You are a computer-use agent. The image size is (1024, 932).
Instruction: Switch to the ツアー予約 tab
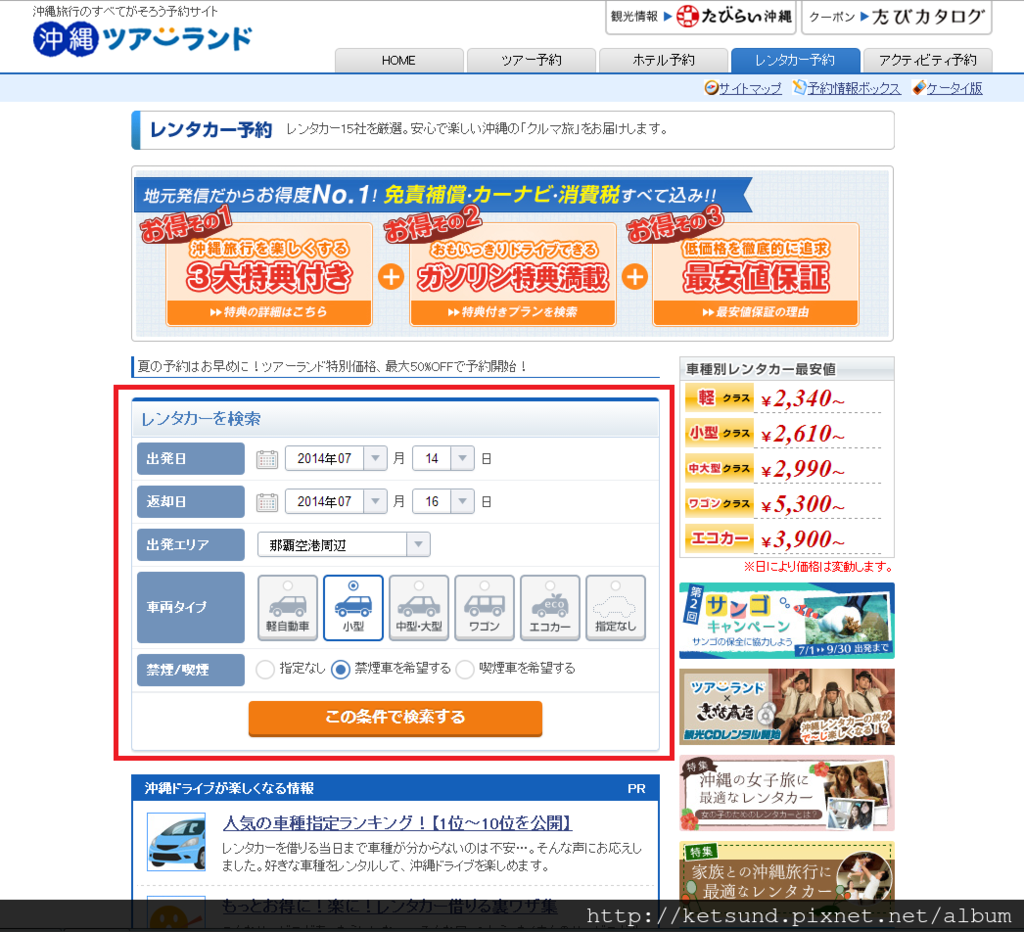click(x=531, y=60)
